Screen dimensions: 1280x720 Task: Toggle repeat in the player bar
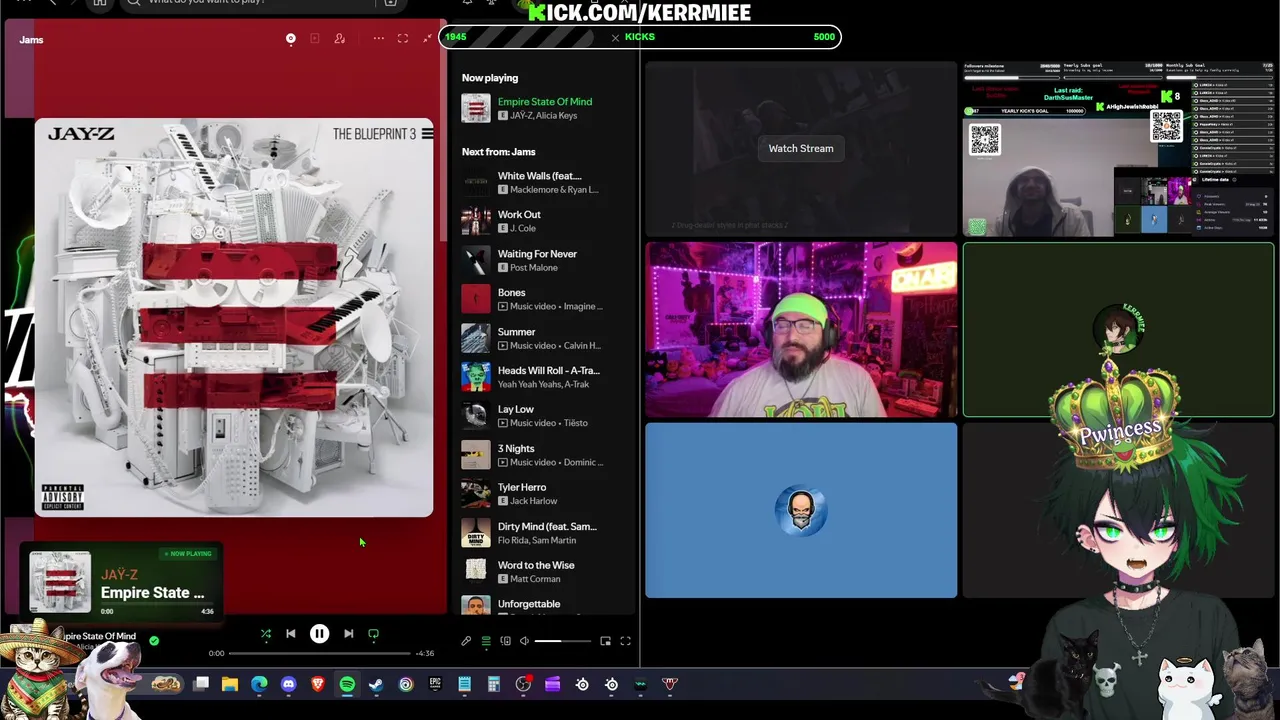point(374,634)
